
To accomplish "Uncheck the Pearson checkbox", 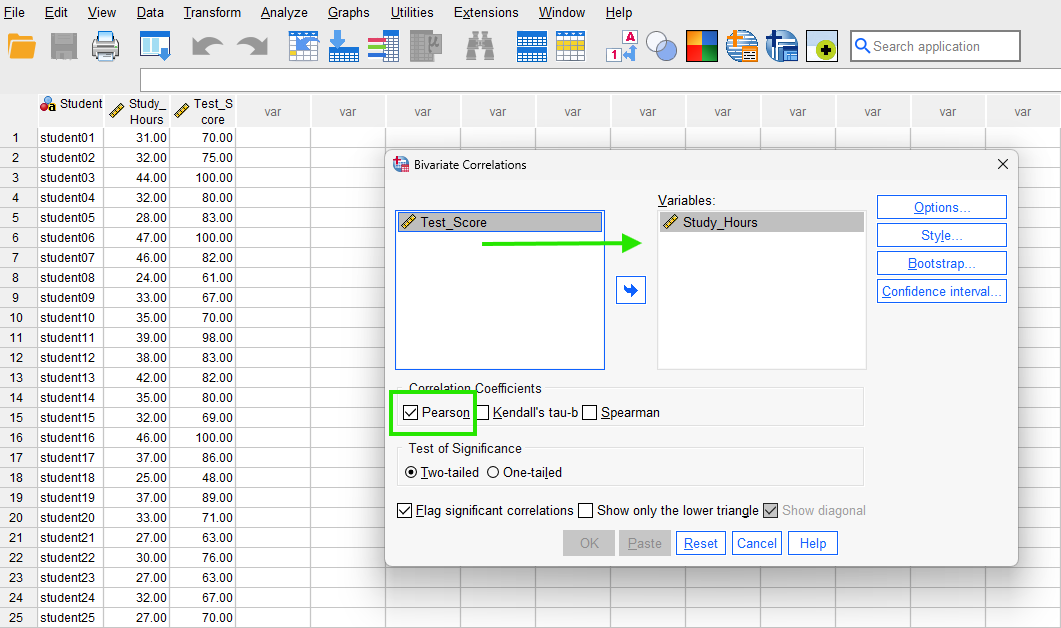I will point(411,412).
